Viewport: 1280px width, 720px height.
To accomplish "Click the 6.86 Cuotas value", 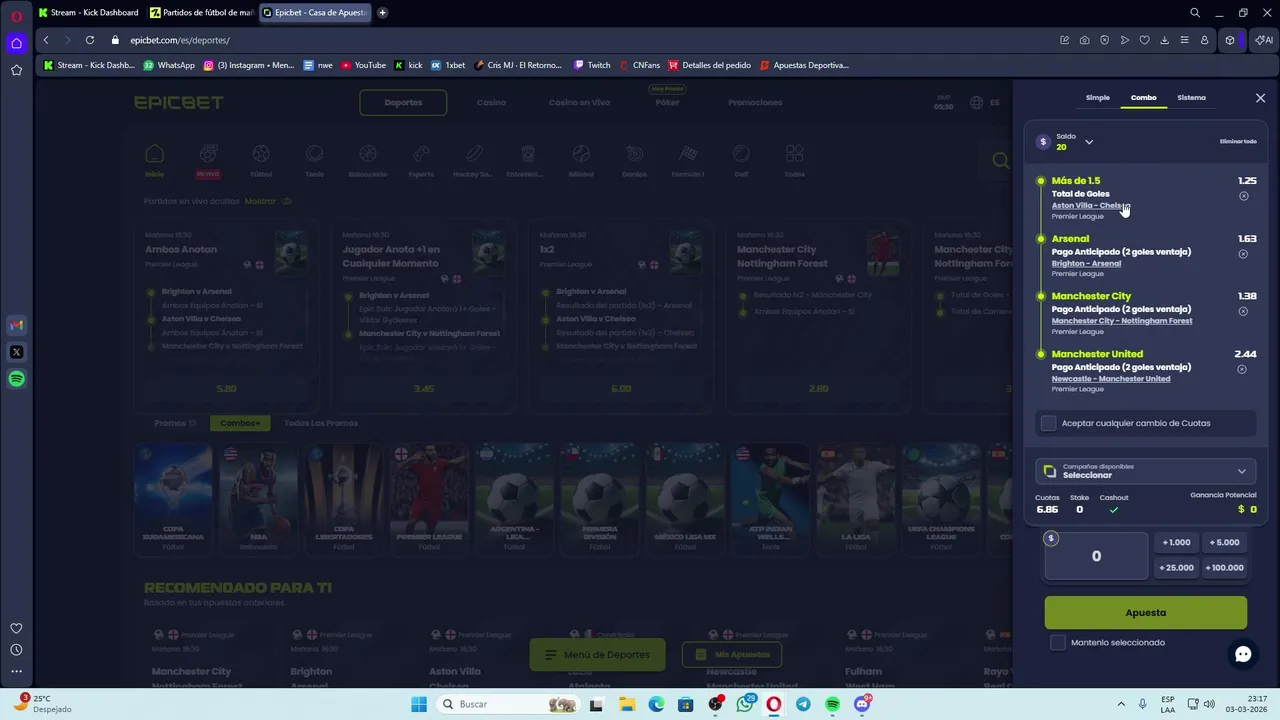I will tap(1047, 510).
